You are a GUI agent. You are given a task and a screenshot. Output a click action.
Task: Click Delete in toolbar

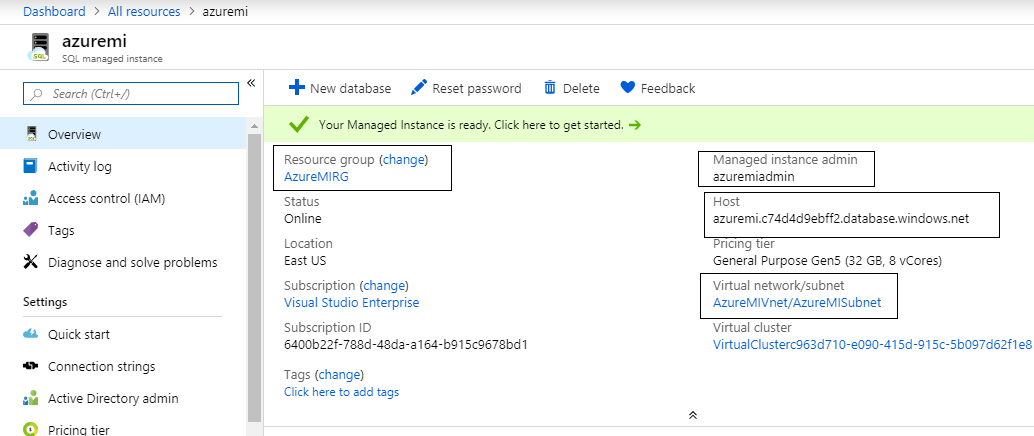point(571,88)
